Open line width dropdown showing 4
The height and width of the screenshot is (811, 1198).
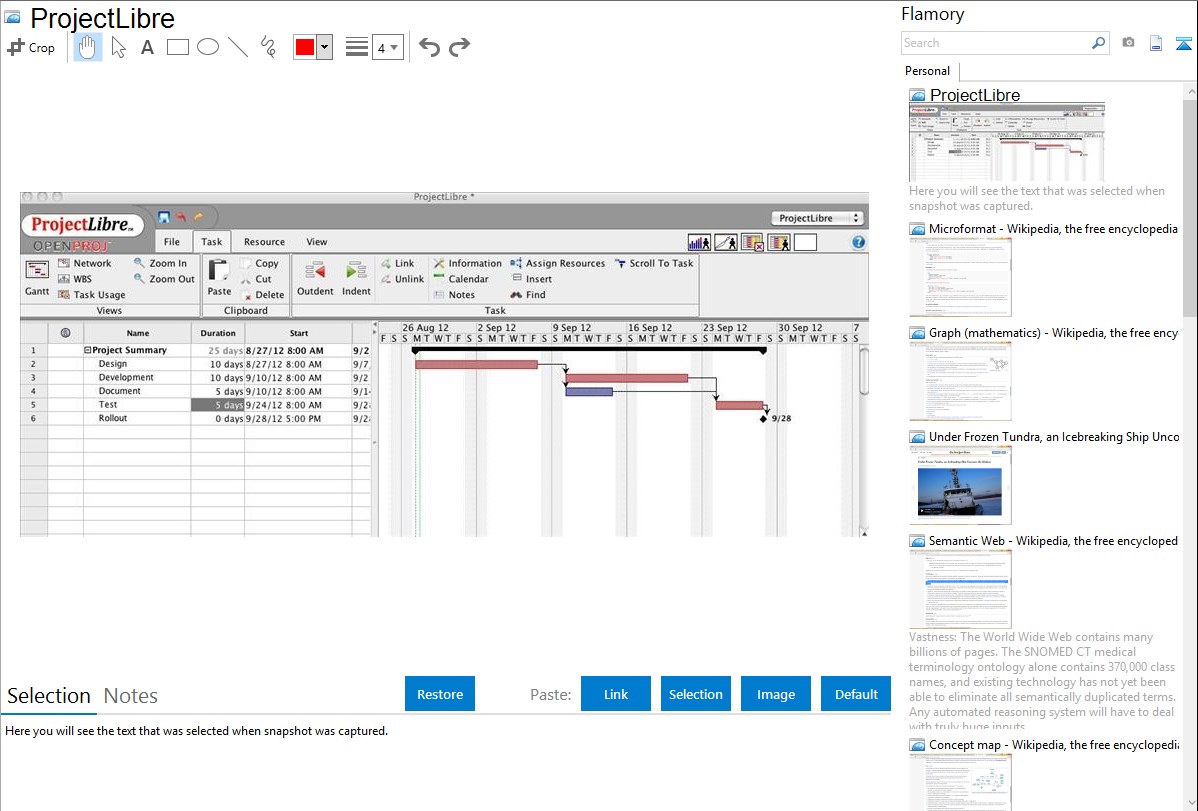point(388,47)
